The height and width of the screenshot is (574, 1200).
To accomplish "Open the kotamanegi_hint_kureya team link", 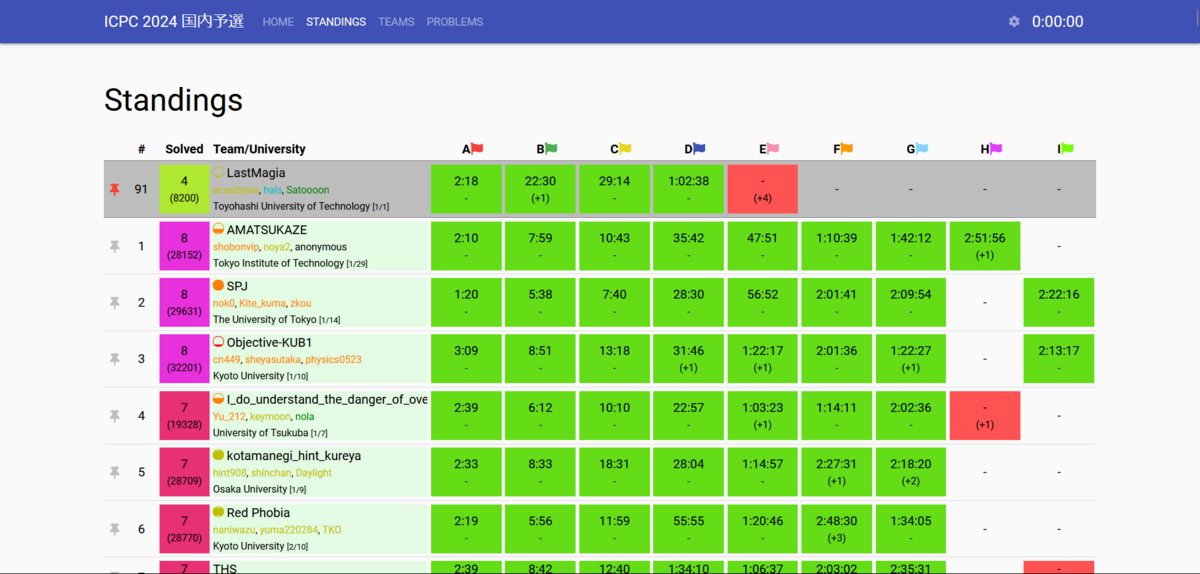I will pyautogui.click(x=294, y=456).
